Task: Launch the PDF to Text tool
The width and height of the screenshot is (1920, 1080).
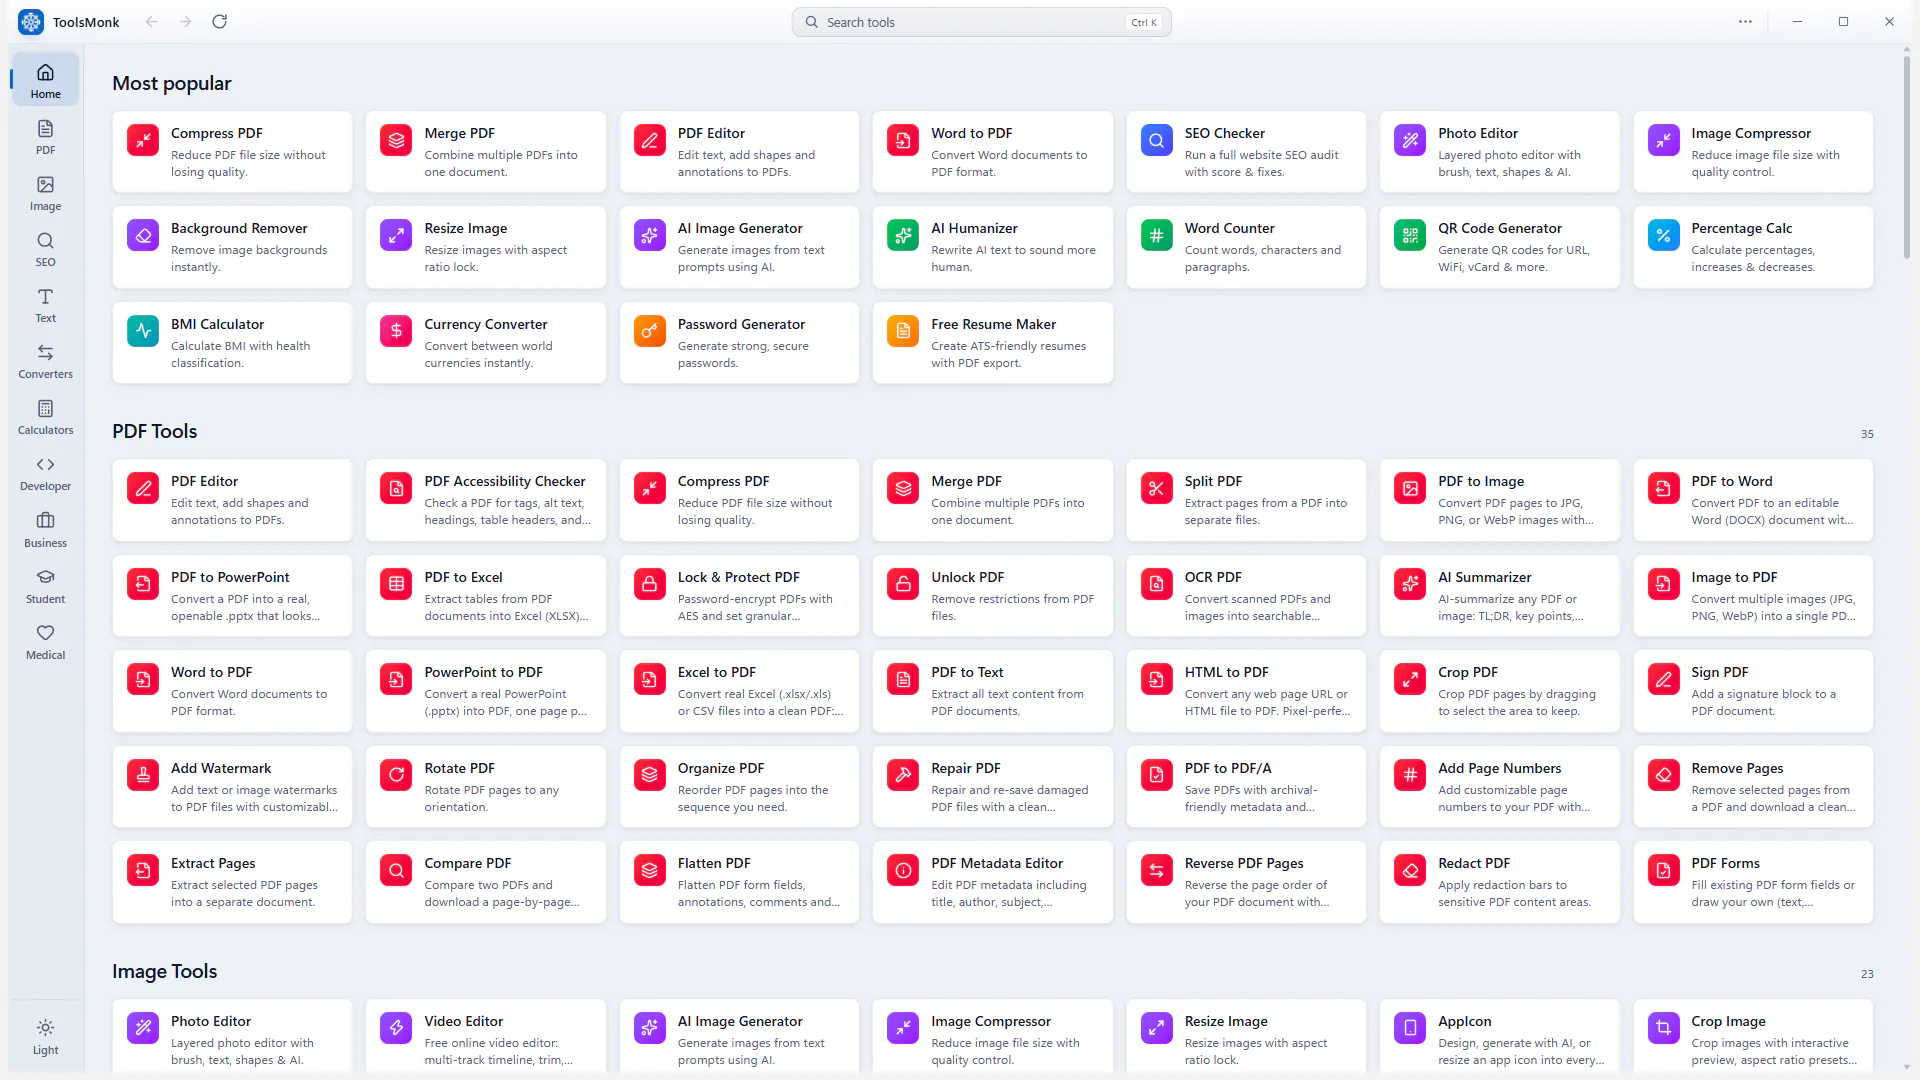Action: pyautogui.click(x=992, y=691)
